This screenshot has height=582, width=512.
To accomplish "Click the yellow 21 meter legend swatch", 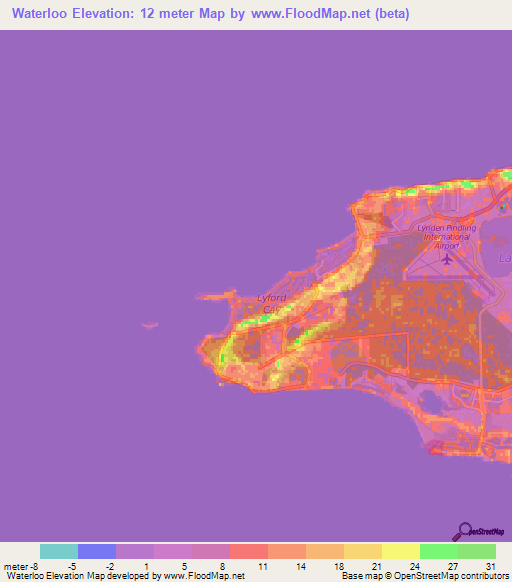I will 401,552.
